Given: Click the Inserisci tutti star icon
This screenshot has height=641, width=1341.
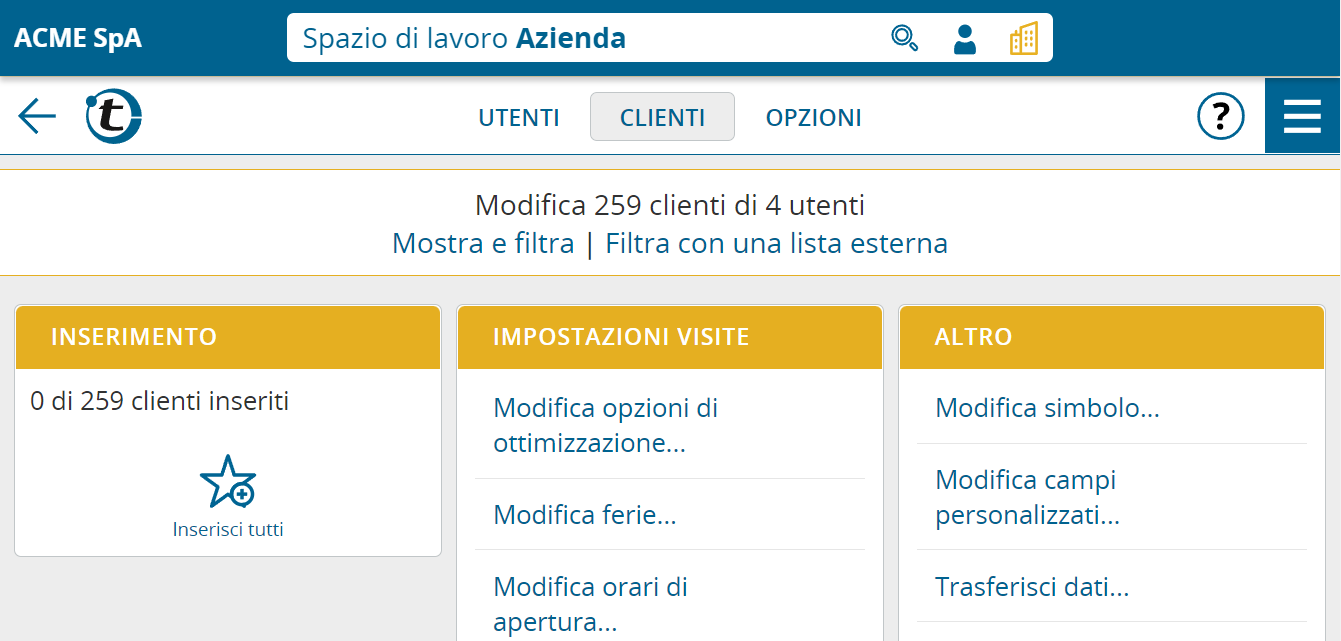Looking at the screenshot, I should 228,482.
